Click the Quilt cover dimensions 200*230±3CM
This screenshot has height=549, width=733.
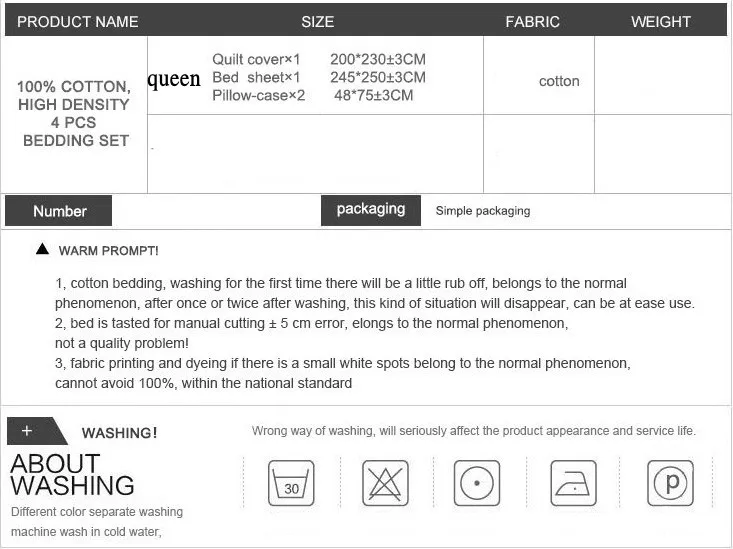(x=378, y=59)
